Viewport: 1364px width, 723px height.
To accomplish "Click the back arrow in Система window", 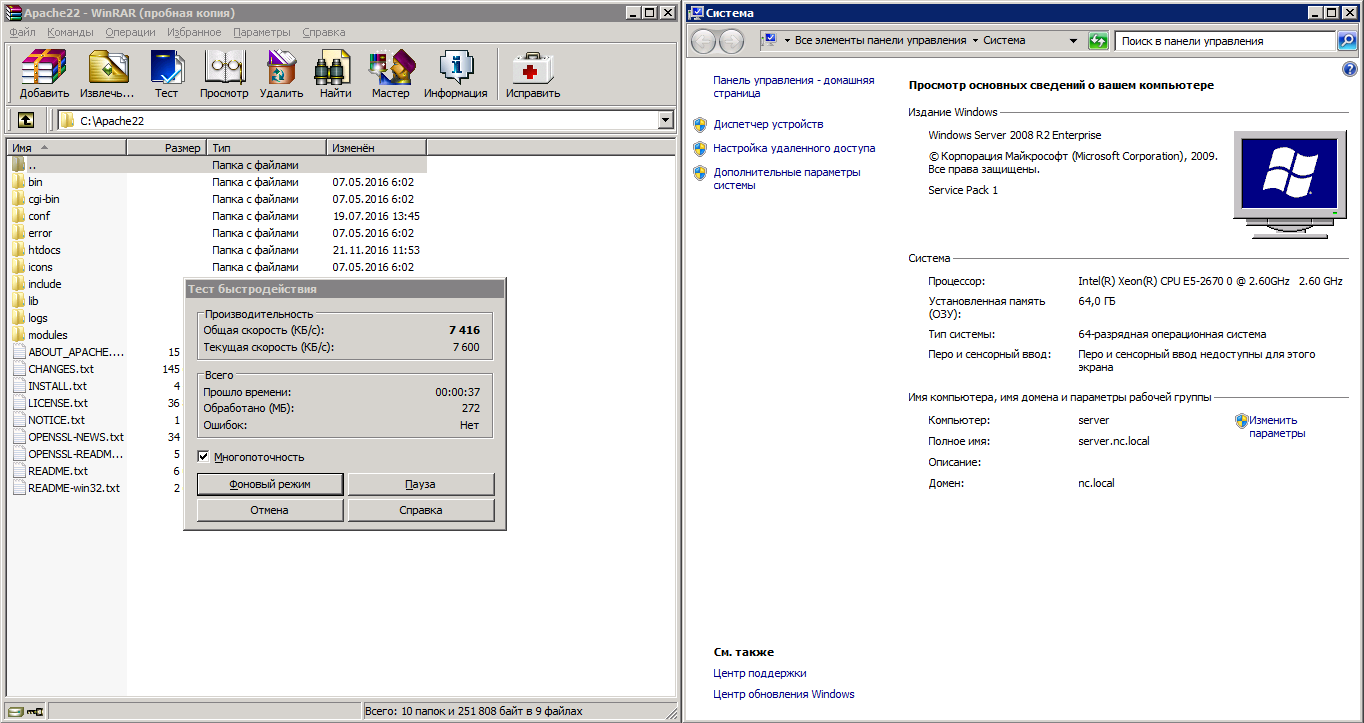I will [x=703, y=41].
